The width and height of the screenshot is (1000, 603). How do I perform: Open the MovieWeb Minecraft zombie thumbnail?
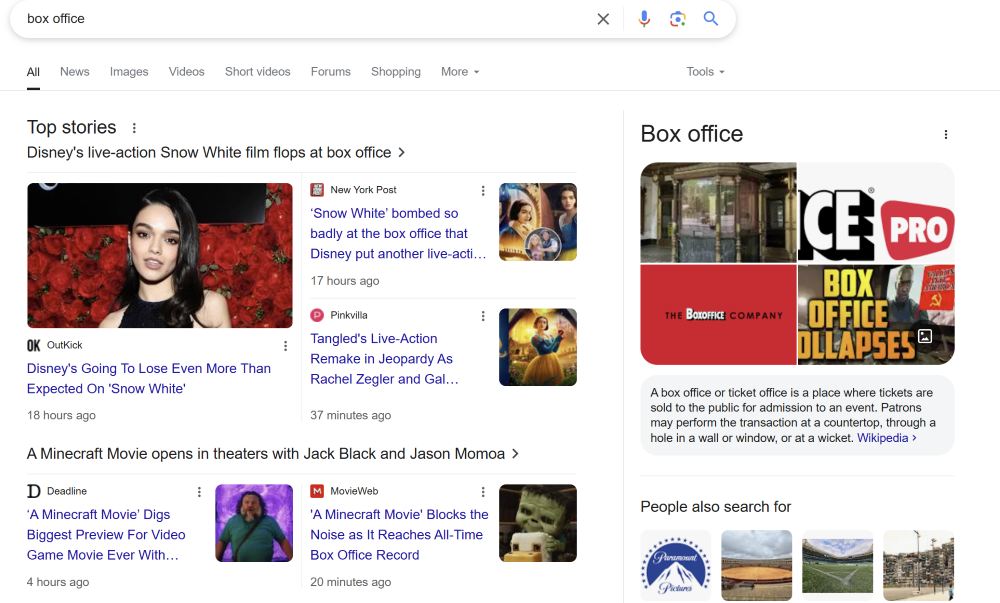click(538, 523)
